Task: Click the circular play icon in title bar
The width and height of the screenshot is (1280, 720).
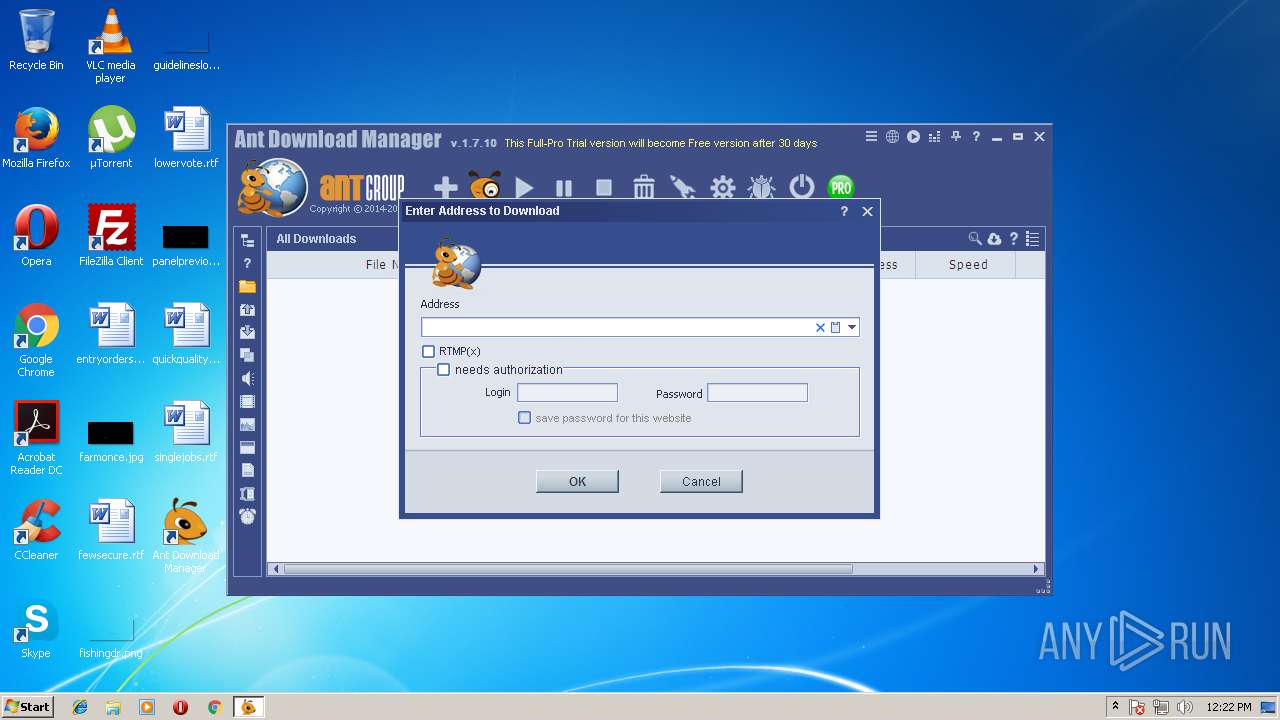Action: pyautogui.click(x=913, y=137)
